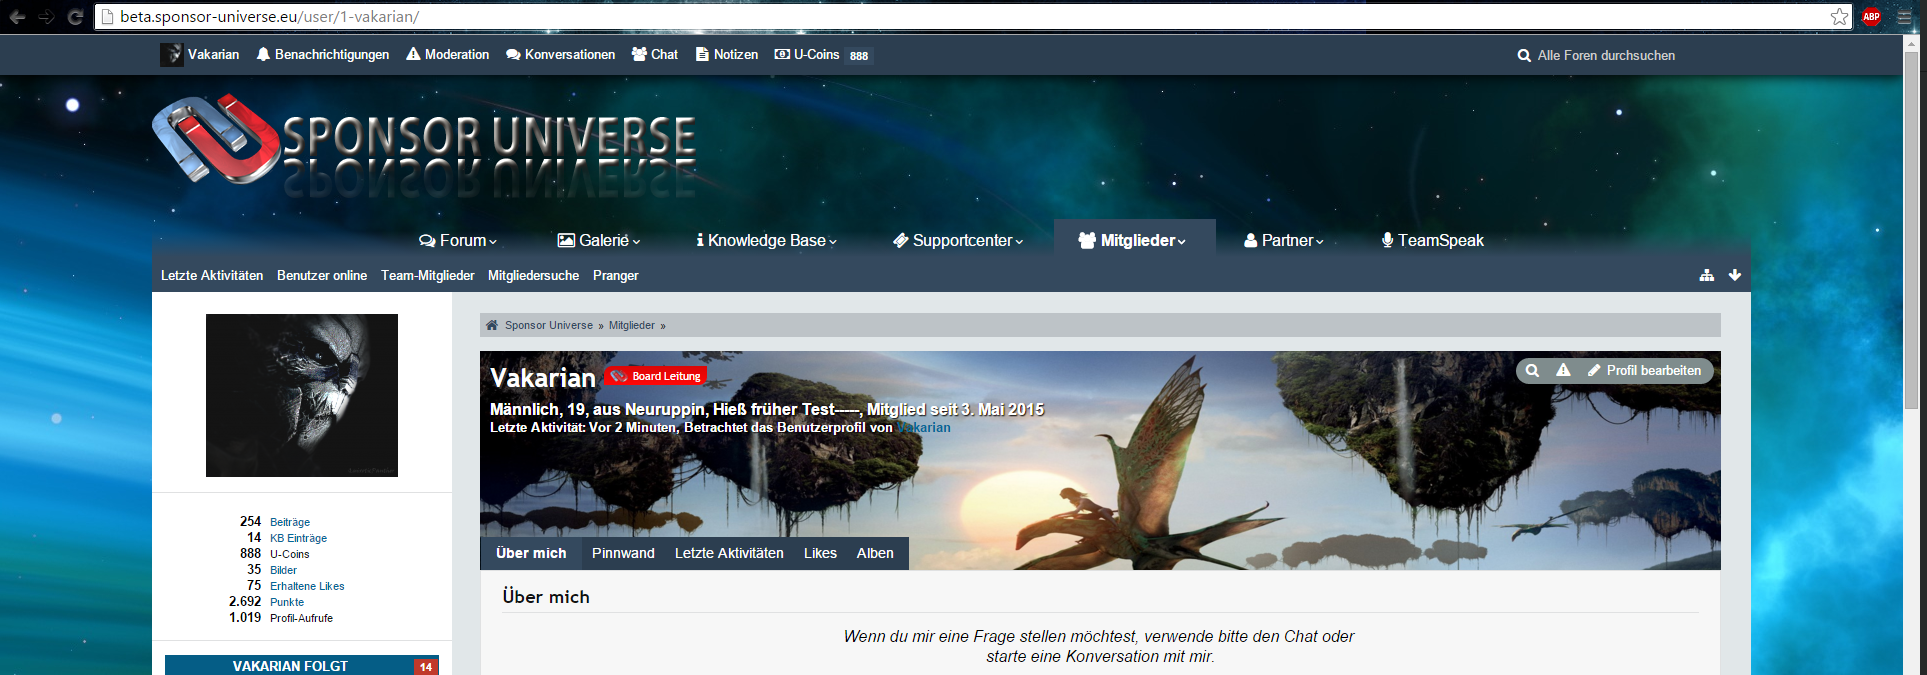The width and height of the screenshot is (1927, 675).
Task: Expand the Forum dropdown menu
Action: (x=458, y=241)
